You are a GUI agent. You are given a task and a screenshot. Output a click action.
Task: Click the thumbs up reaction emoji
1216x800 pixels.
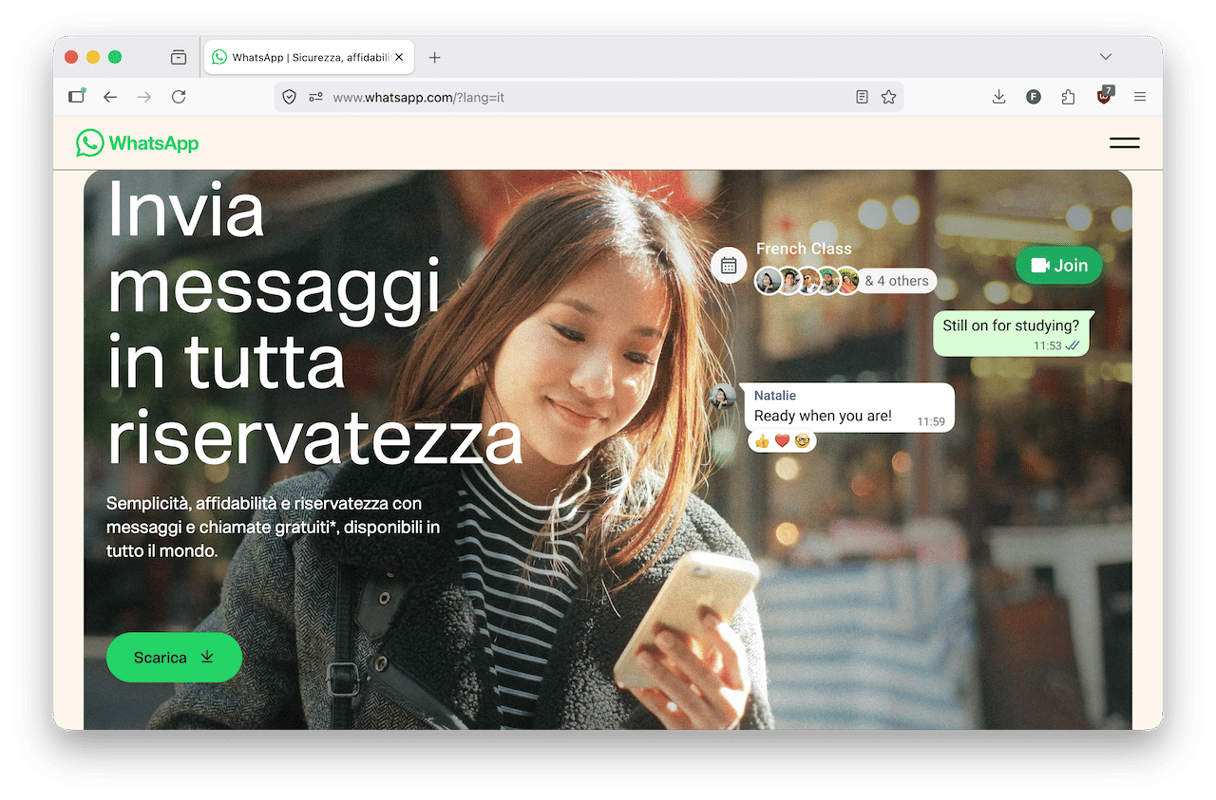click(x=762, y=441)
